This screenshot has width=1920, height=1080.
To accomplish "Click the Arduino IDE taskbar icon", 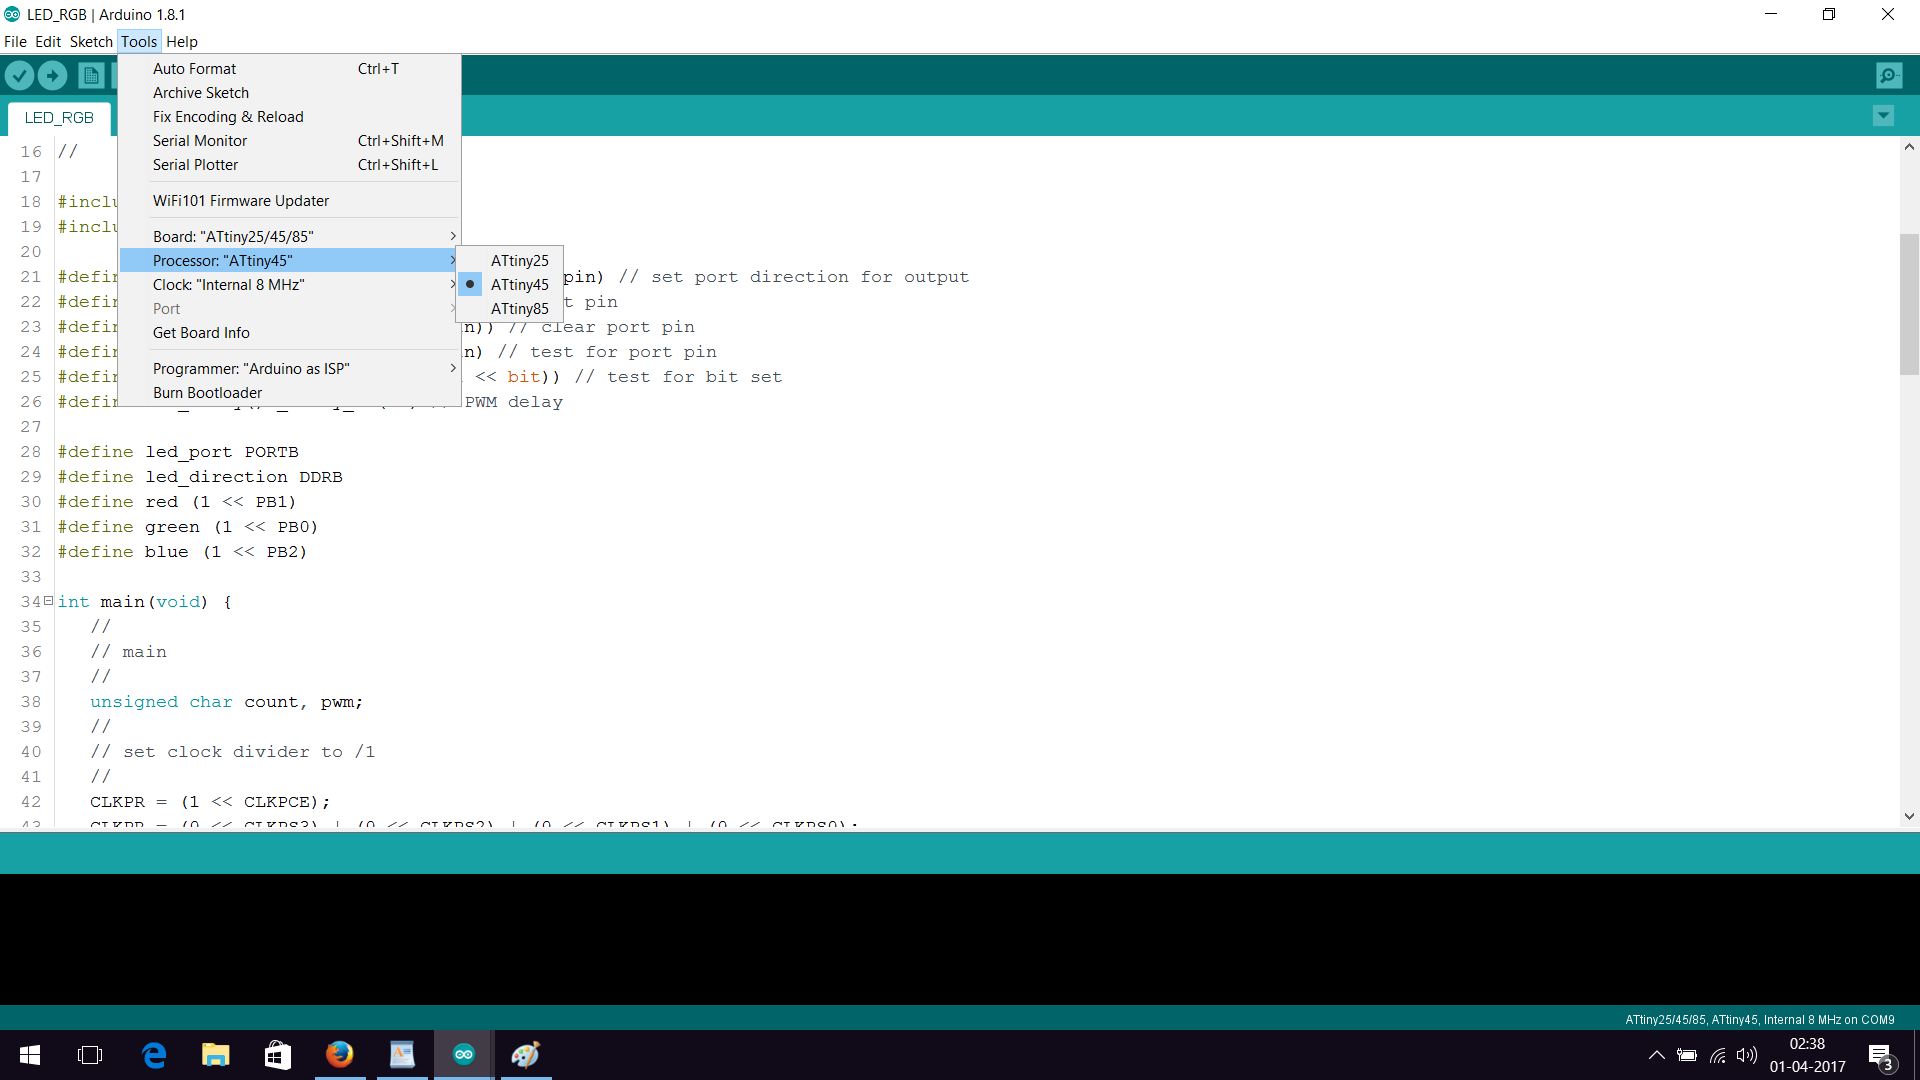I will pyautogui.click(x=464, y=1055).
